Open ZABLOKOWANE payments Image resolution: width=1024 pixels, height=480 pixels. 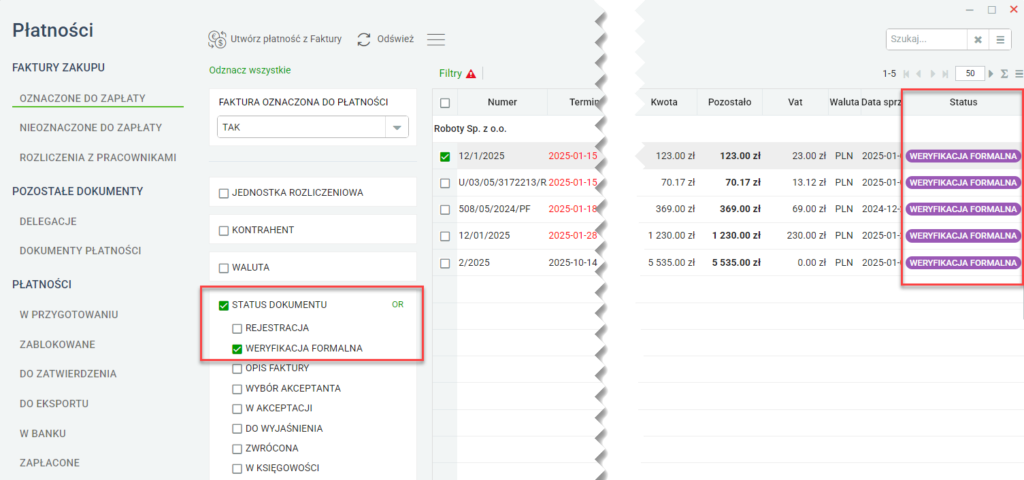[x=57, y=344]
